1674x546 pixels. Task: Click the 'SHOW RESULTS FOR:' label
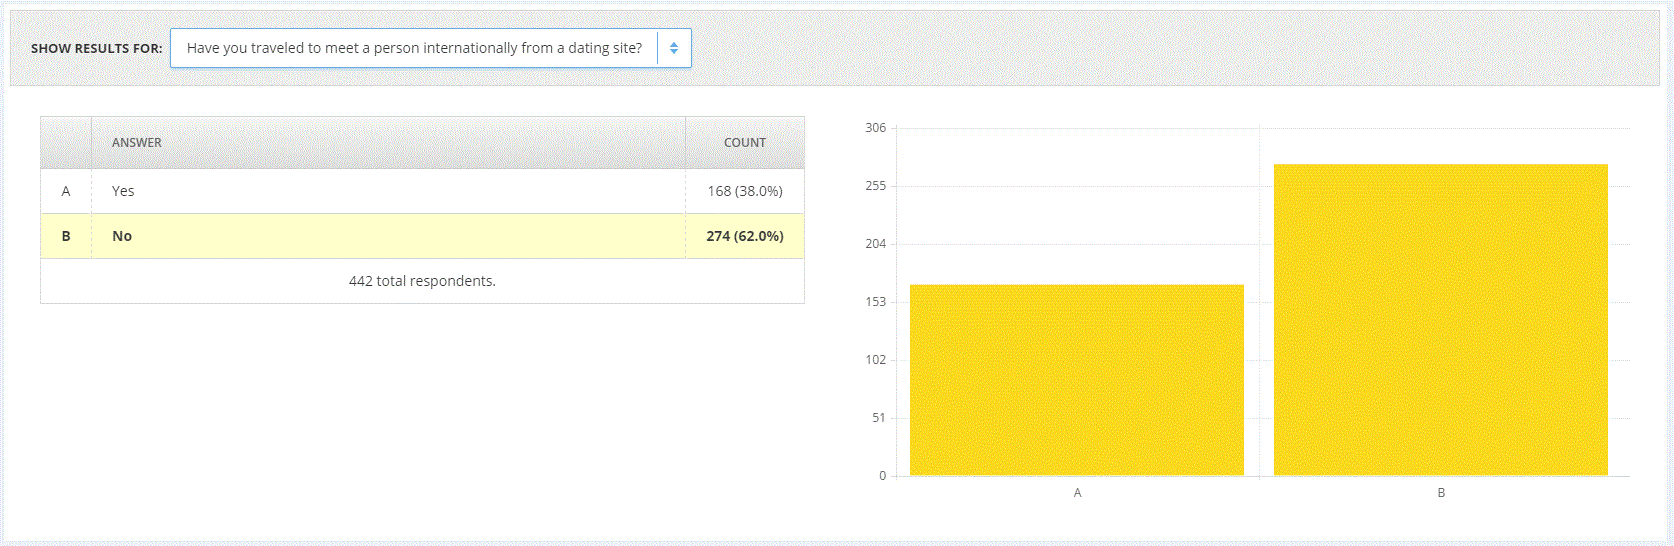tap(96, 48)
